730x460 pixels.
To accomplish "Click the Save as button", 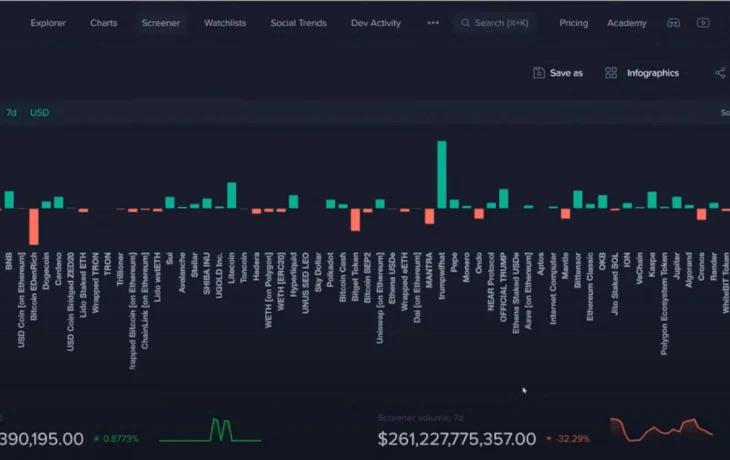I will click(x=558, y=73).
